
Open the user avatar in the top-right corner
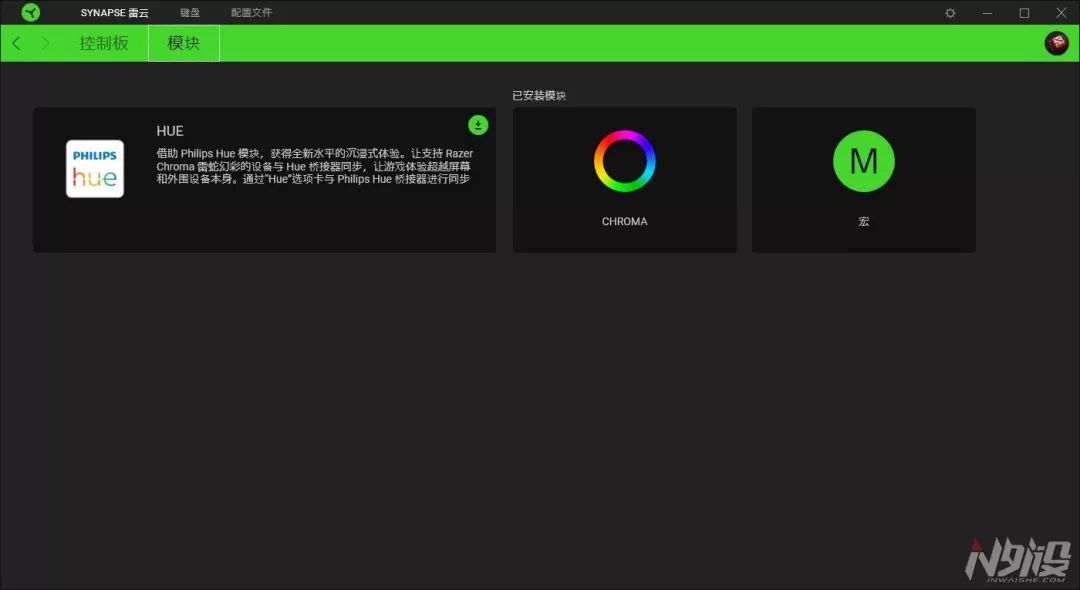(1056, 43)
